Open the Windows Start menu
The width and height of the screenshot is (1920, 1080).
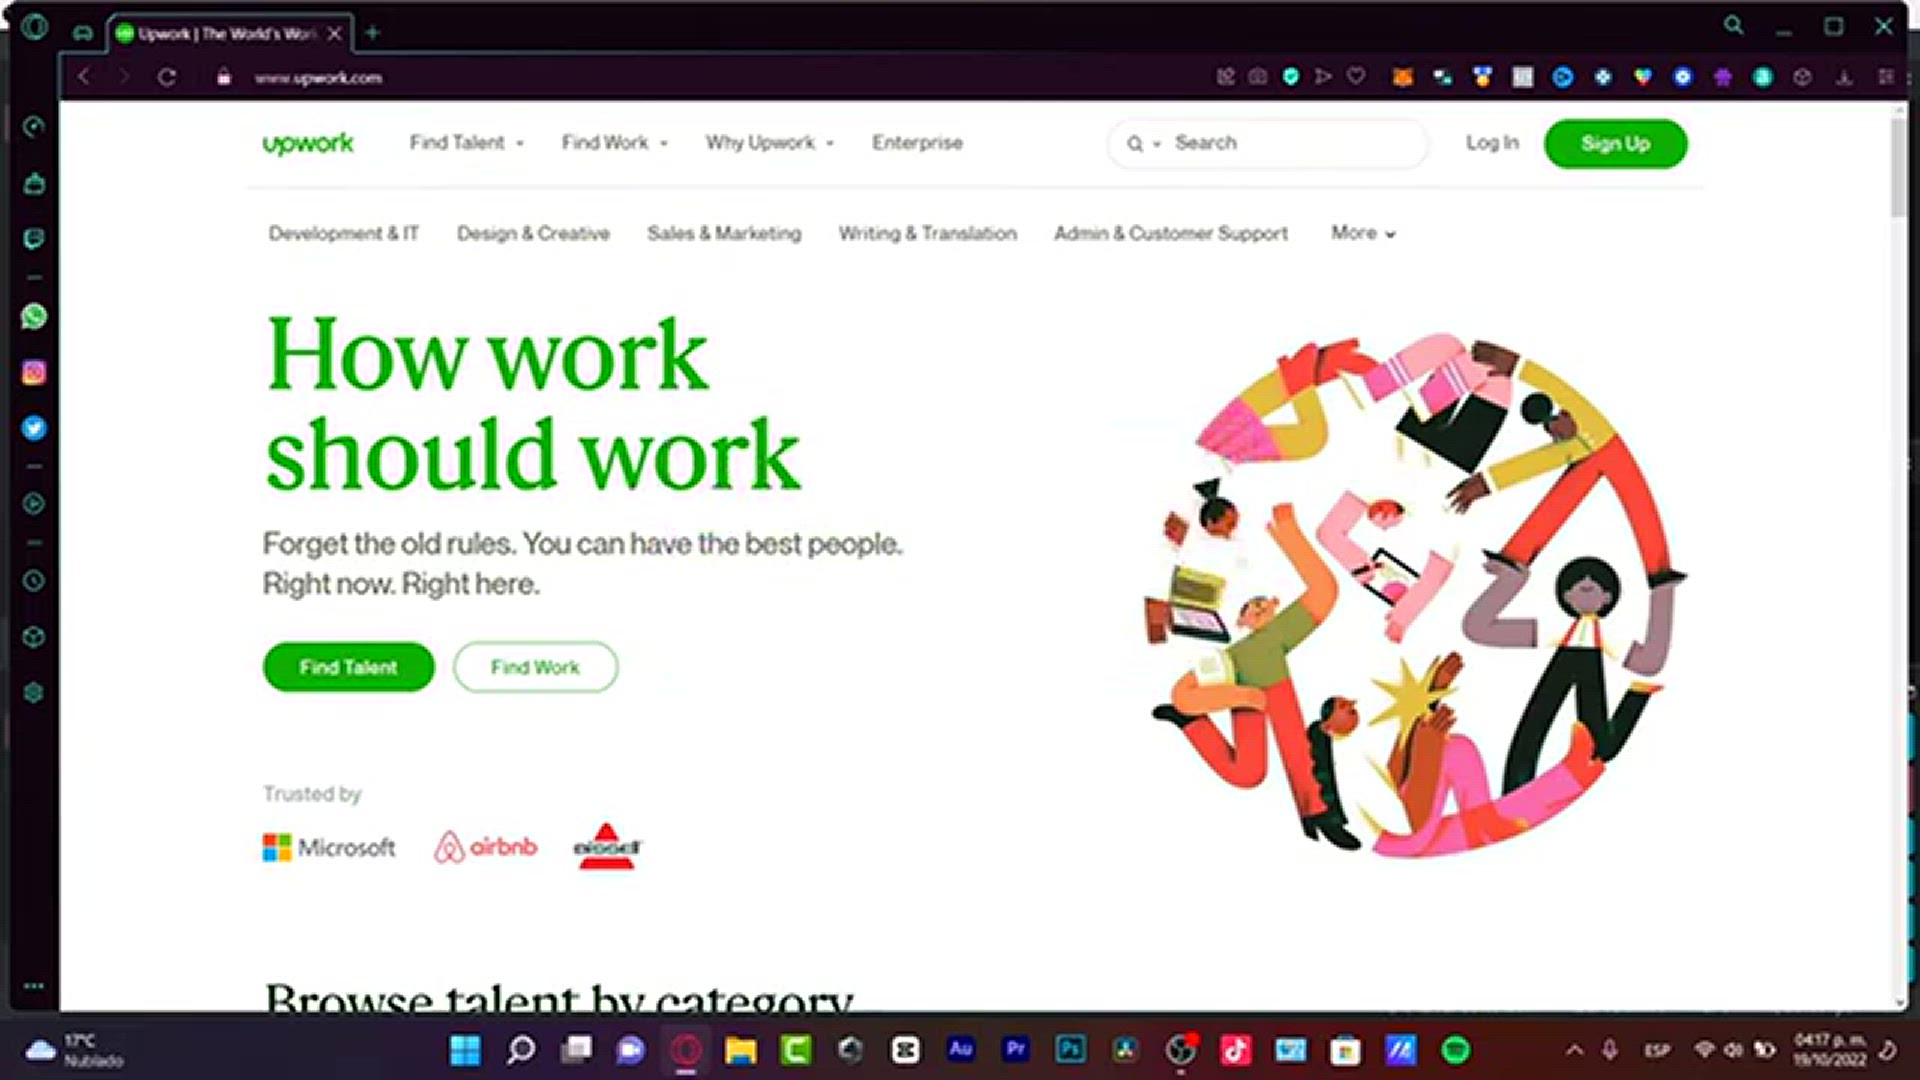click(x=465, y=1049)
